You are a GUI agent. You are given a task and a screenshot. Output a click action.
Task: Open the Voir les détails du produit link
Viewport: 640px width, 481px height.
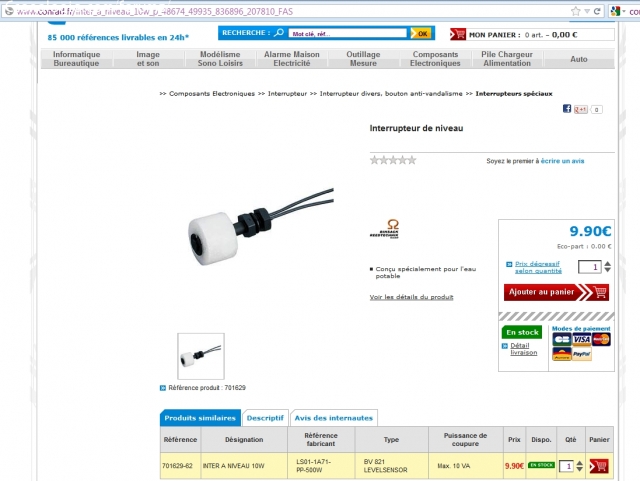click(411, 297)
